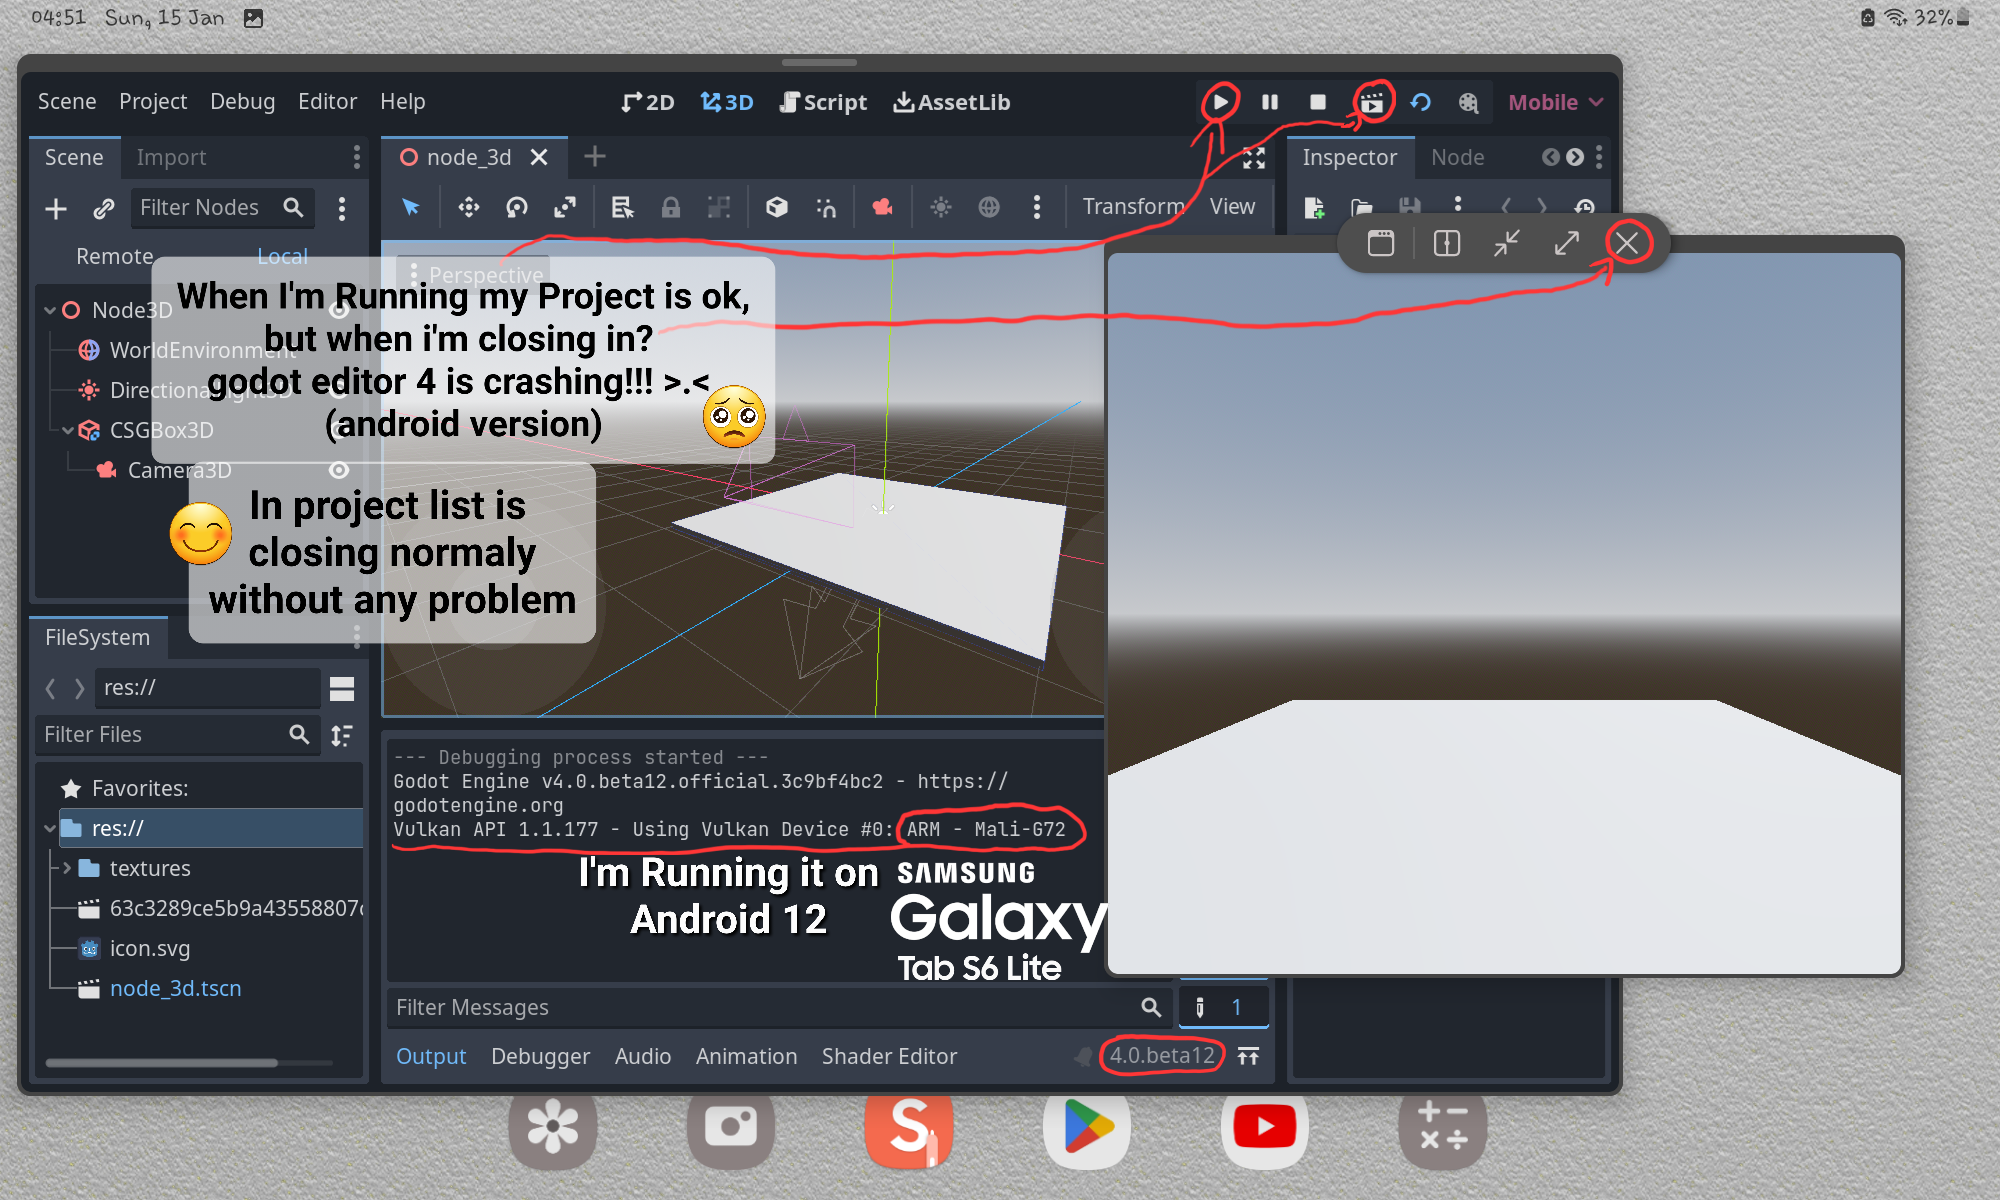Open the Debugger bottom panel

coord(540,1056)
